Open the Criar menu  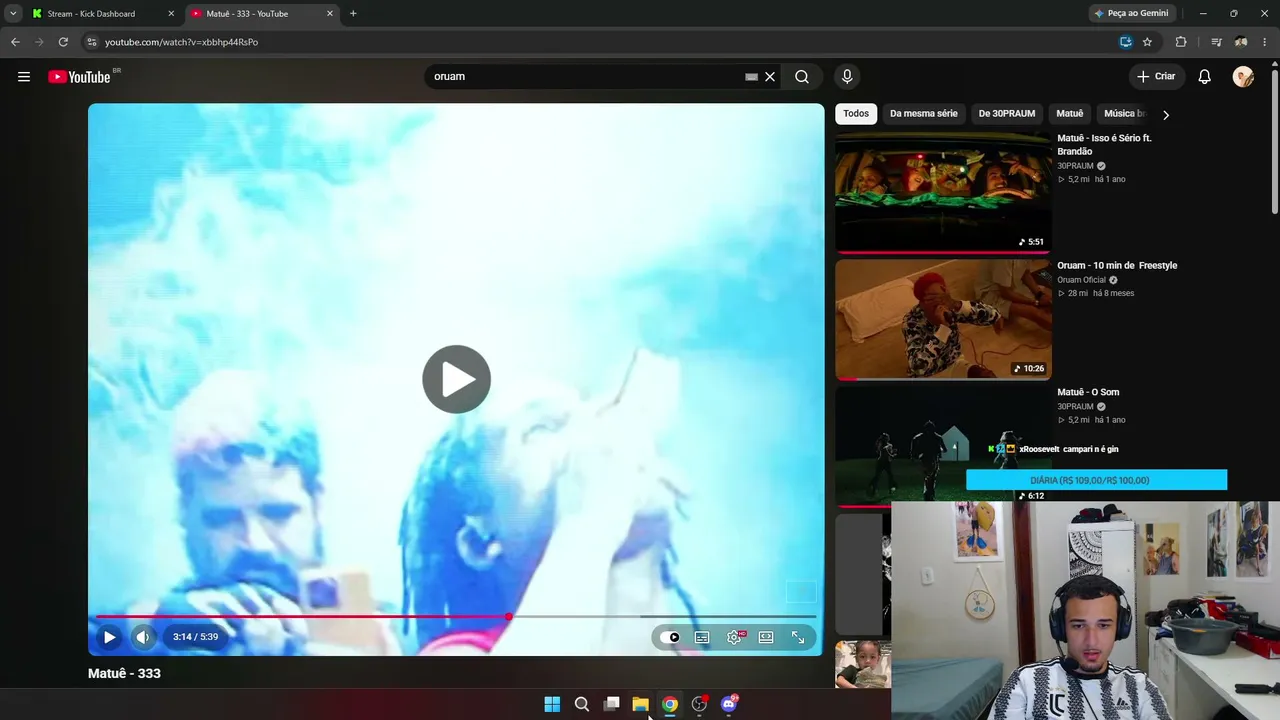[1156, 77]
